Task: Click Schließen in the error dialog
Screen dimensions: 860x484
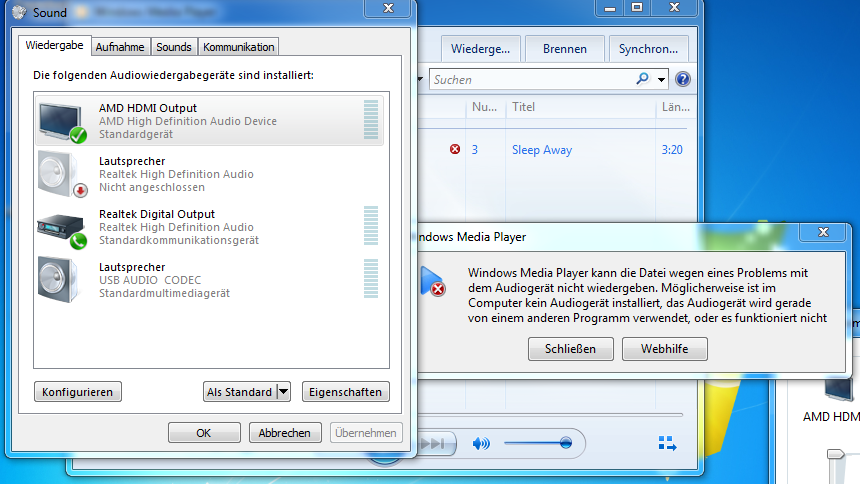Action: click(570, 348)
